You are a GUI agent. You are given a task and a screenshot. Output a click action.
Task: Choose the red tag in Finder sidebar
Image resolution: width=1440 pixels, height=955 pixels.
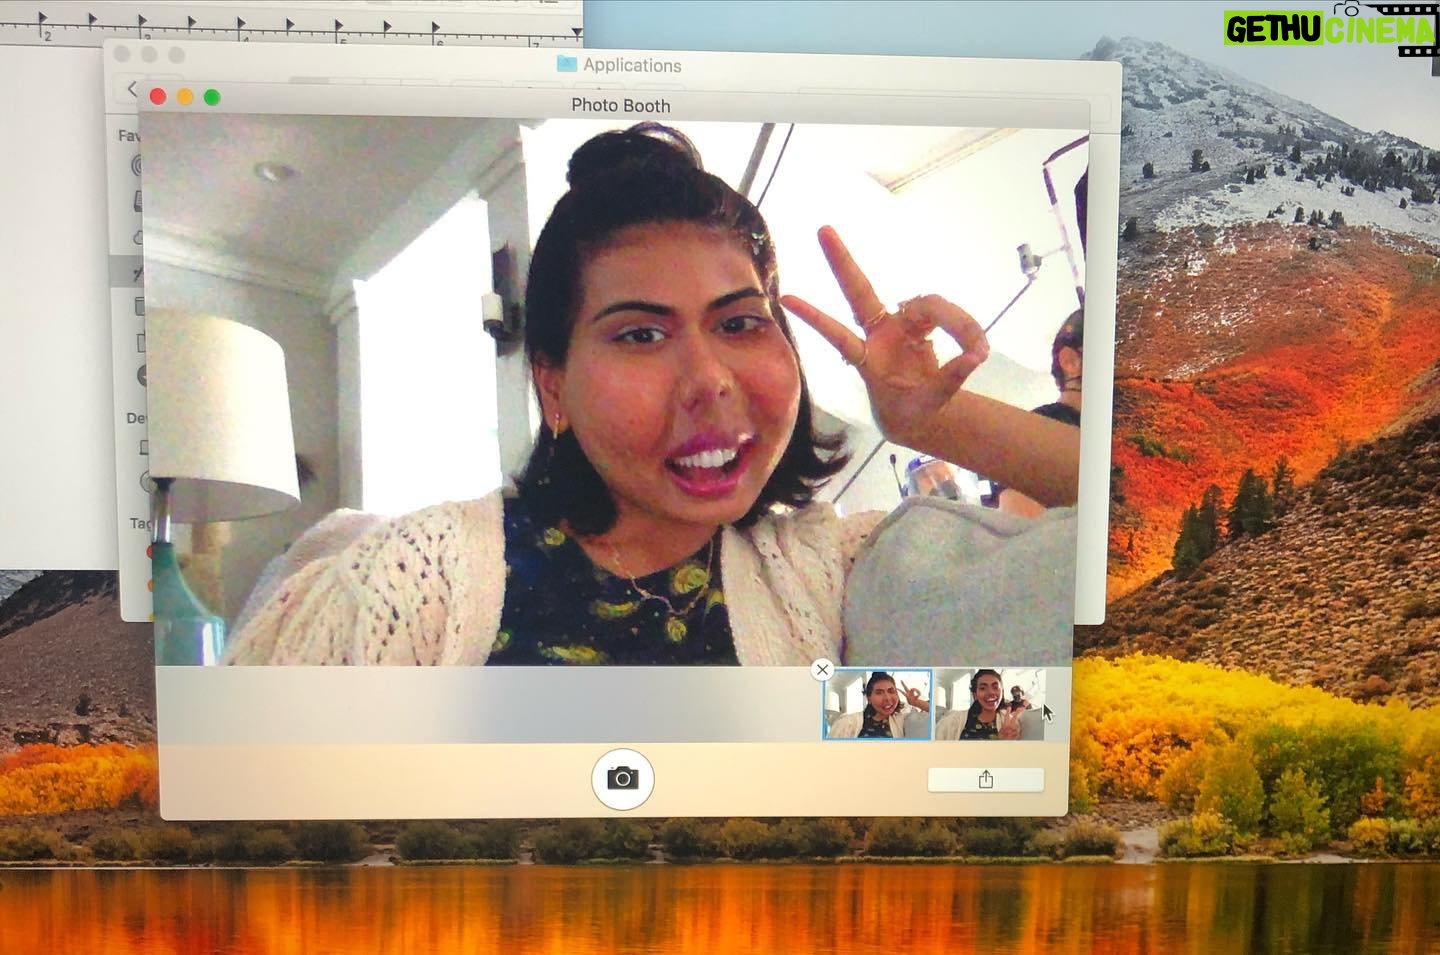click(x=150, y=551)
